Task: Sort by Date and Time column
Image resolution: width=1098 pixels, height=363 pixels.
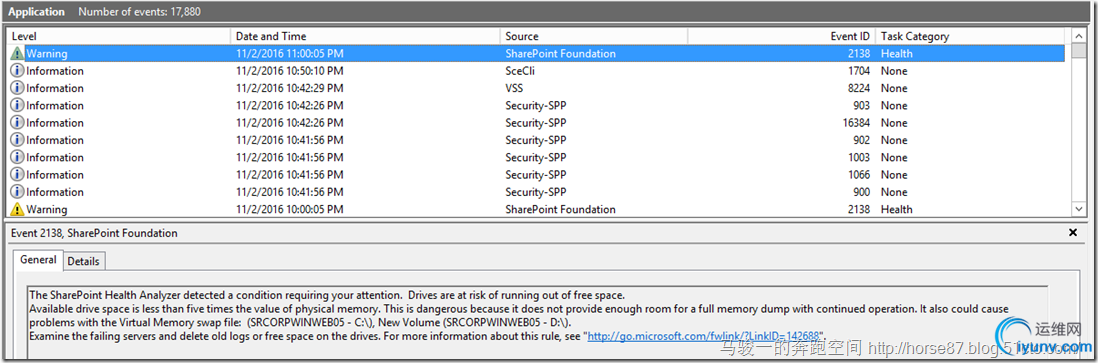Action: pos(365,36)
